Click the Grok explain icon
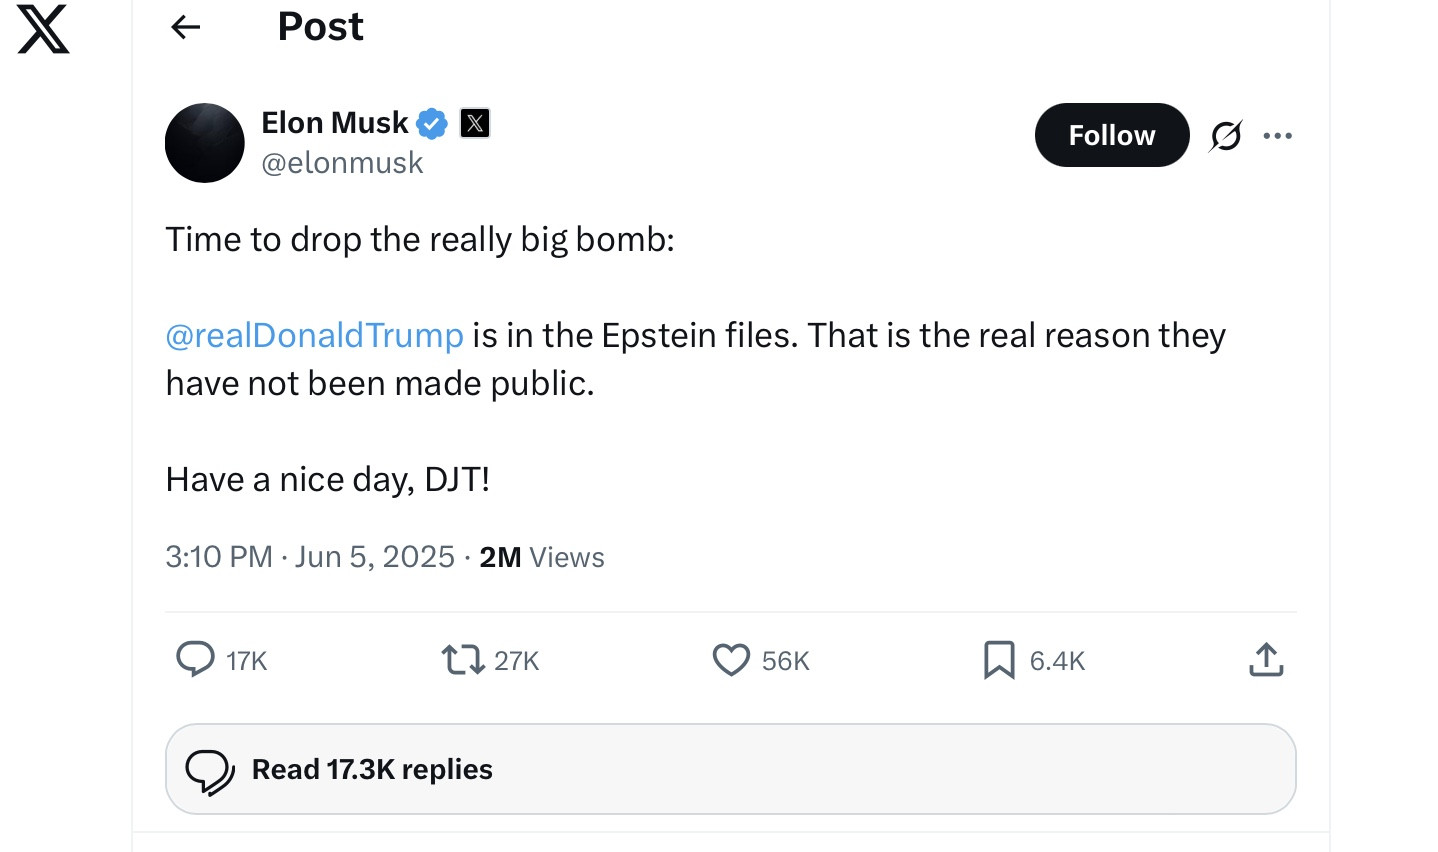1438x852 pixels. tap(1225, 135)
